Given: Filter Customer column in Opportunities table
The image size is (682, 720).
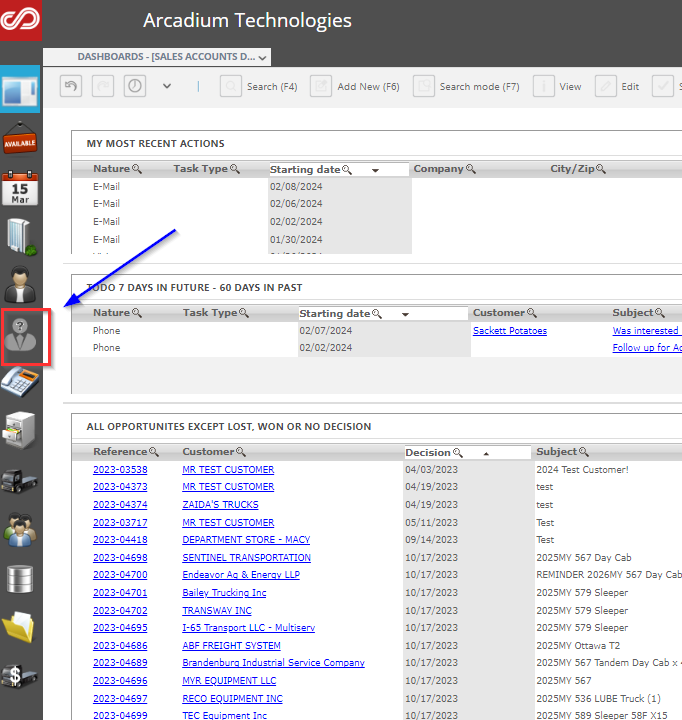Looking at the screenshot, I should 241,452.
